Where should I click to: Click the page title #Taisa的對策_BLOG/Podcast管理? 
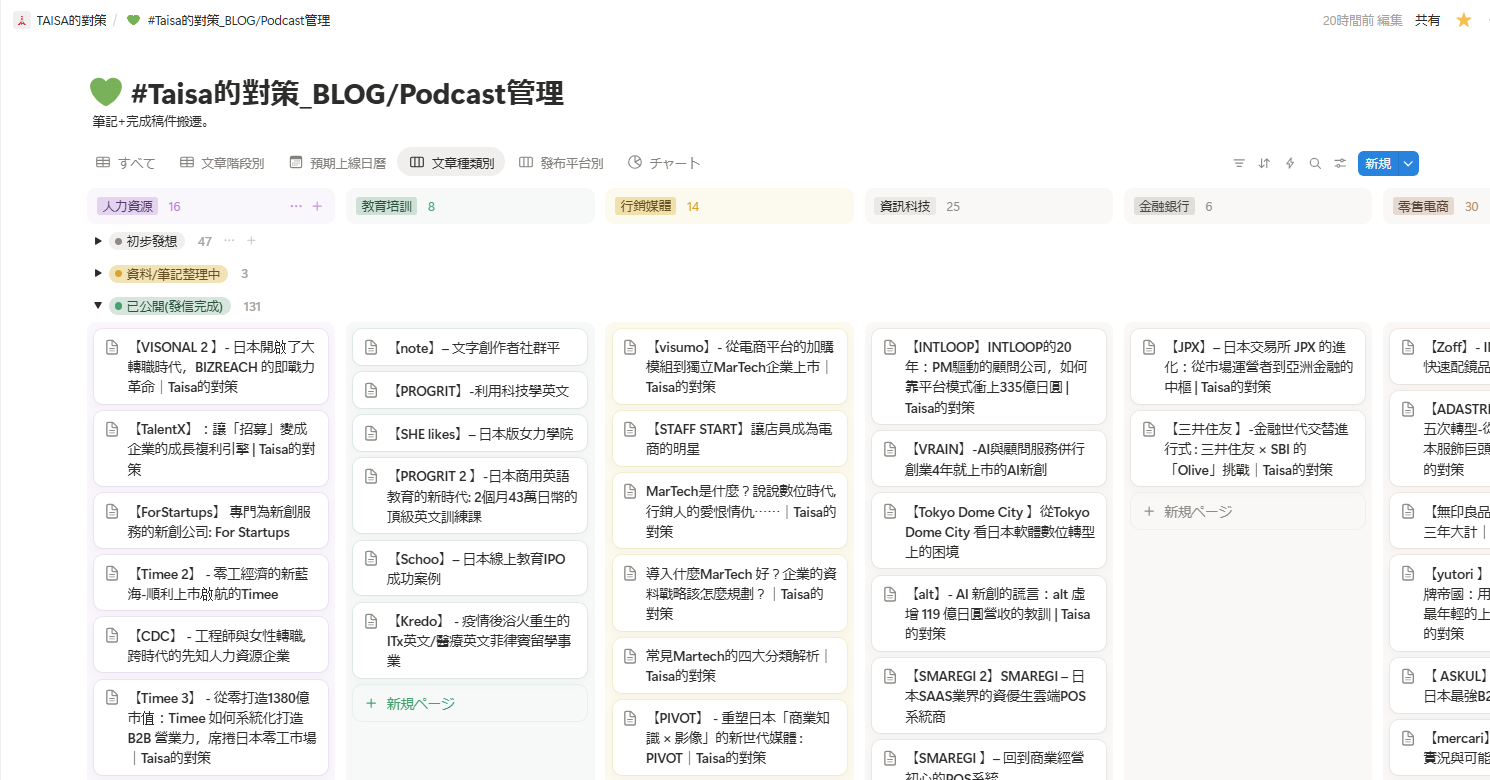347,93
